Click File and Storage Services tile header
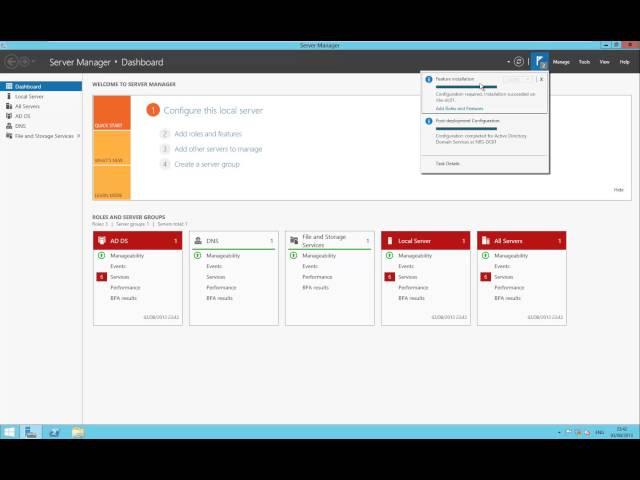The image size is (640, 480). [330, 241]
